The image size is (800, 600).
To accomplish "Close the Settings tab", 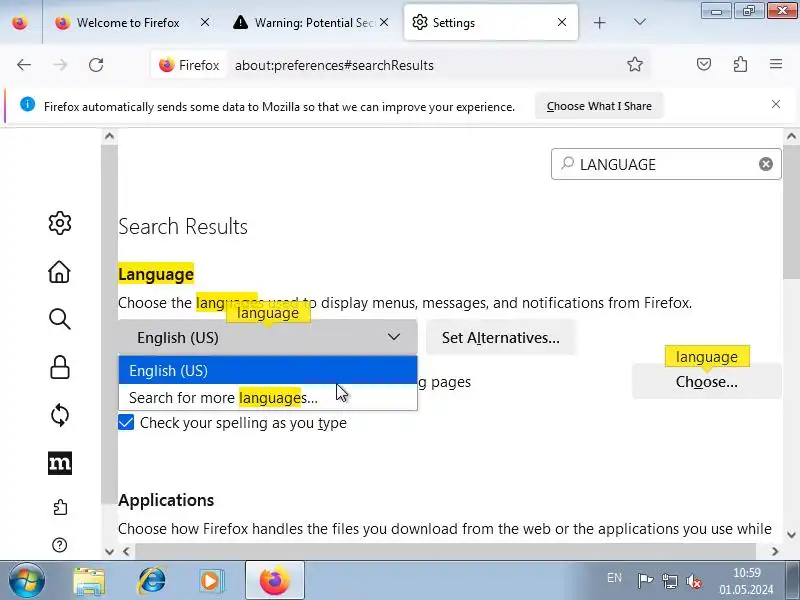I will (562, 22).
